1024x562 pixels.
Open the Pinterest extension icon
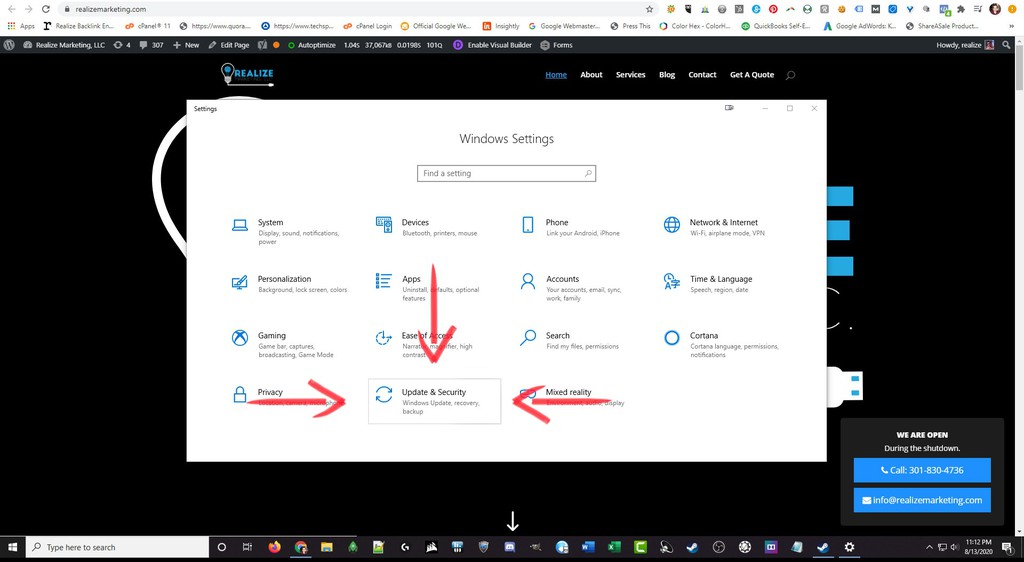pyautogui.click(x=773, y=9)
